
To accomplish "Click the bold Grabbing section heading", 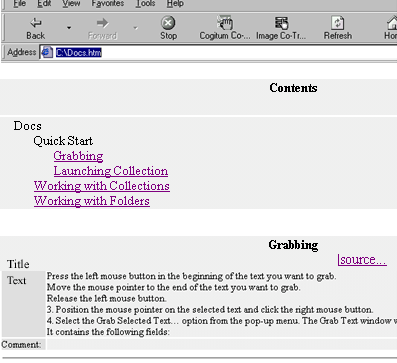I will 293,245.
